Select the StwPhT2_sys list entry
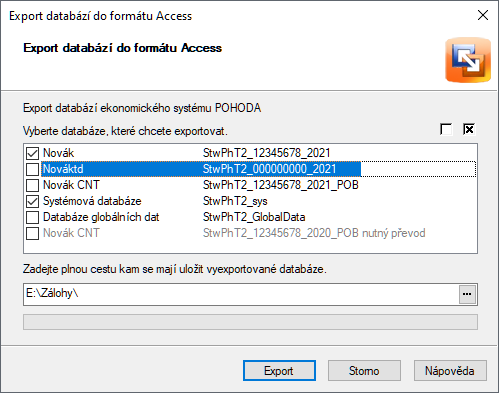The width and height of the screenshot is (499, 393). (x=250, y=201)
